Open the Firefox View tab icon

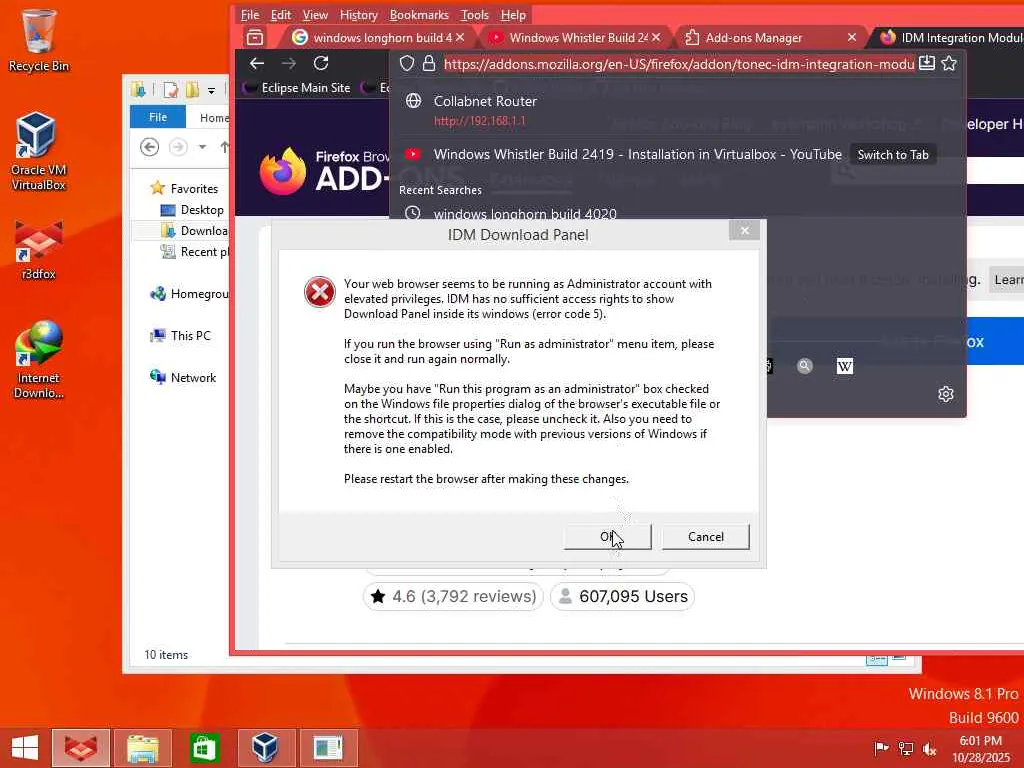(x=255, y=37)
